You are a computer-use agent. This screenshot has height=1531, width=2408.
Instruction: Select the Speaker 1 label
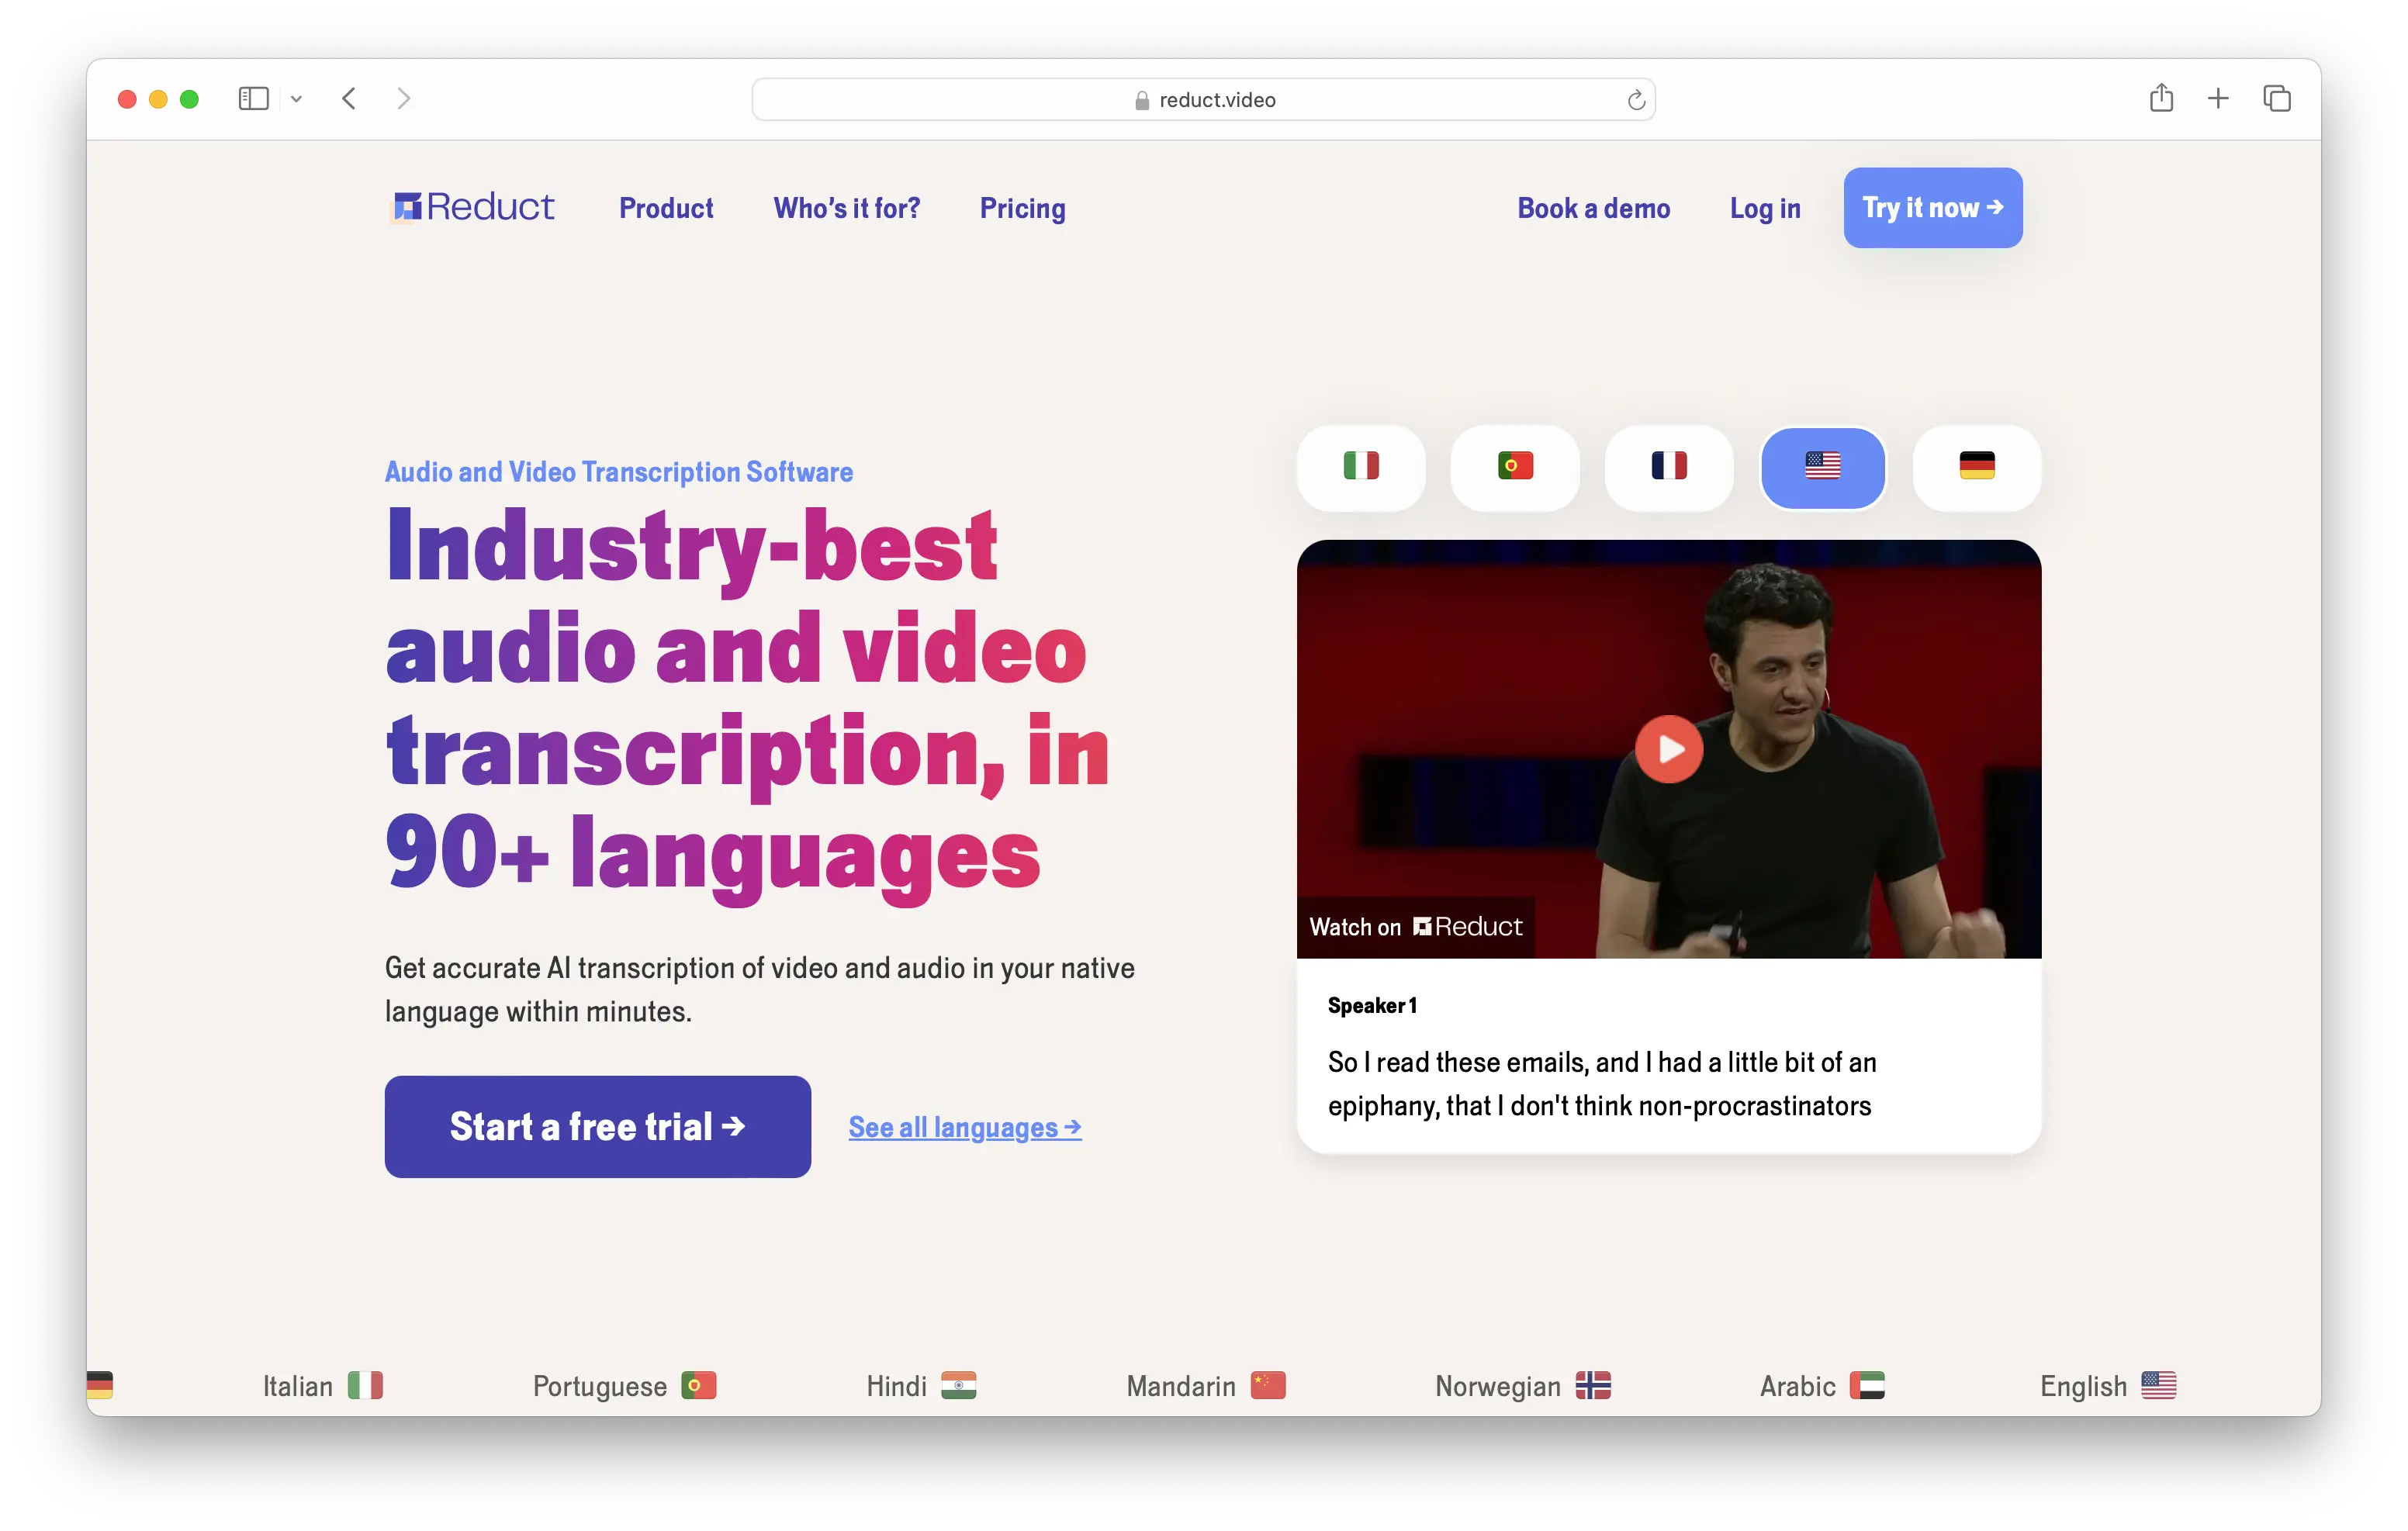(x=1372, y=1005)
